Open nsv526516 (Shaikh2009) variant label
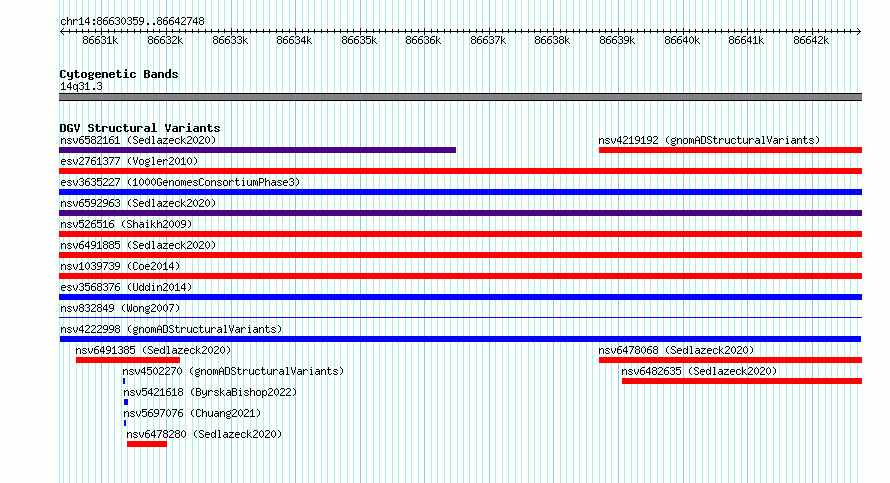Image resolution: width=890 pixels, height=483 pixels. (x=126, y=224)
